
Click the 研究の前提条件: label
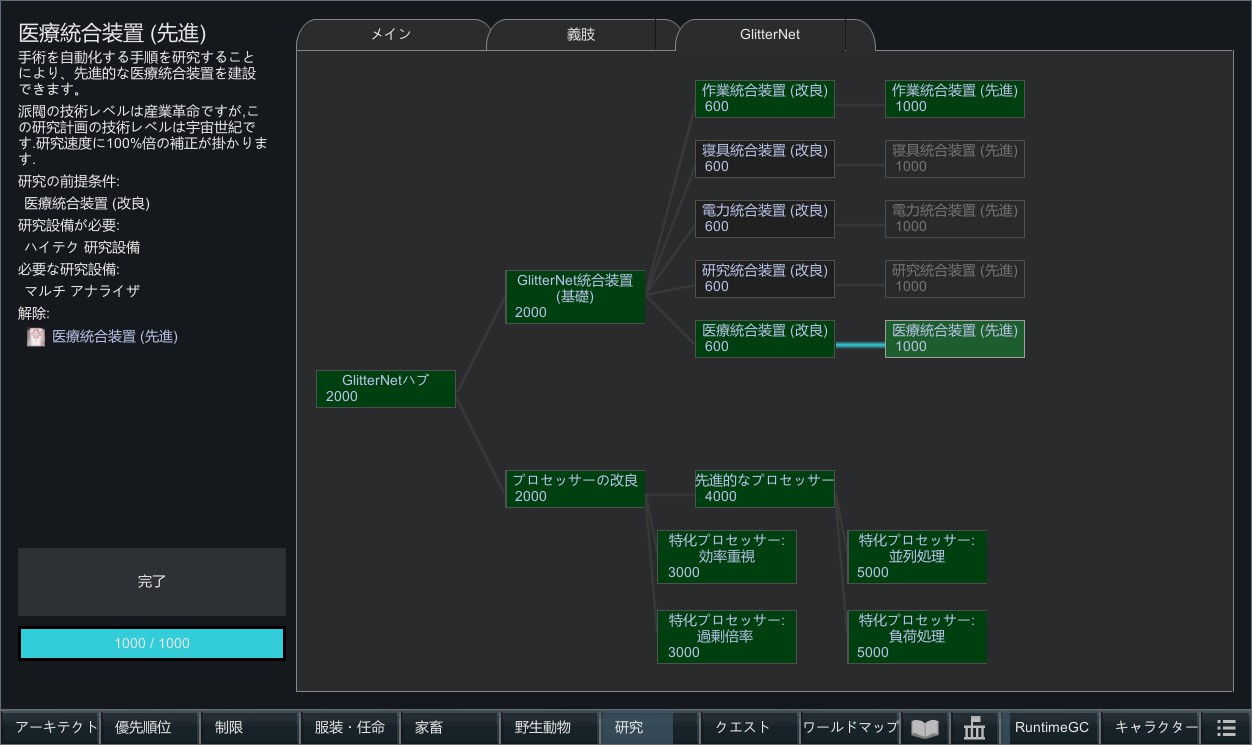point(69,181)
